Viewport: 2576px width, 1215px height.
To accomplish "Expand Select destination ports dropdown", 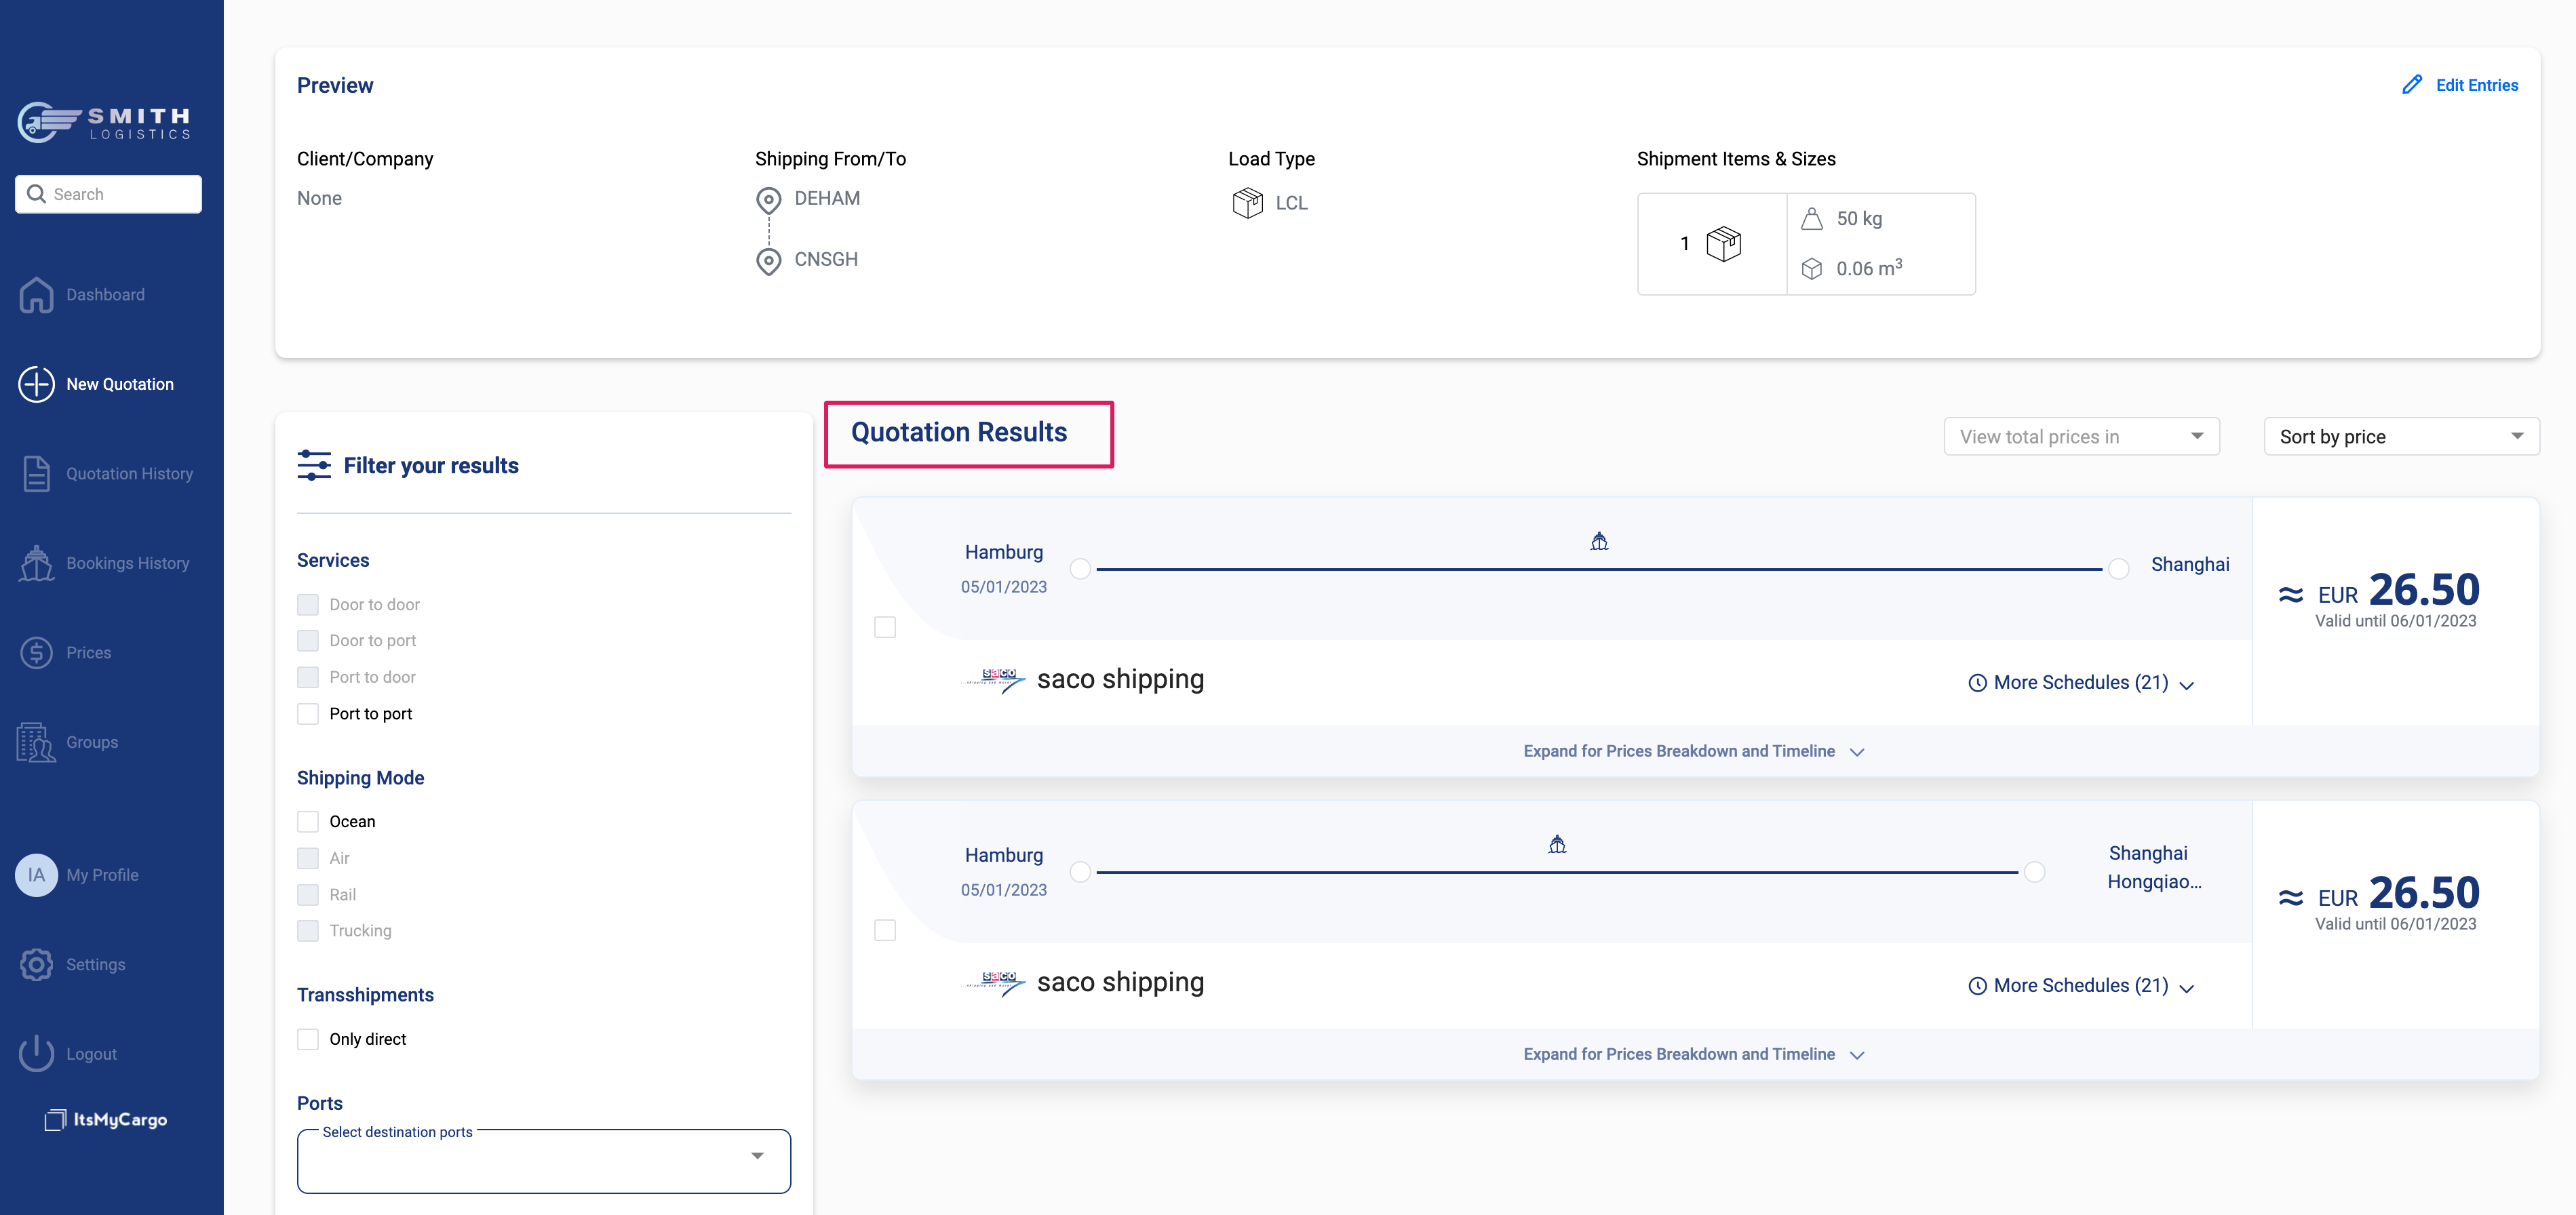I will pos(544,1160).
